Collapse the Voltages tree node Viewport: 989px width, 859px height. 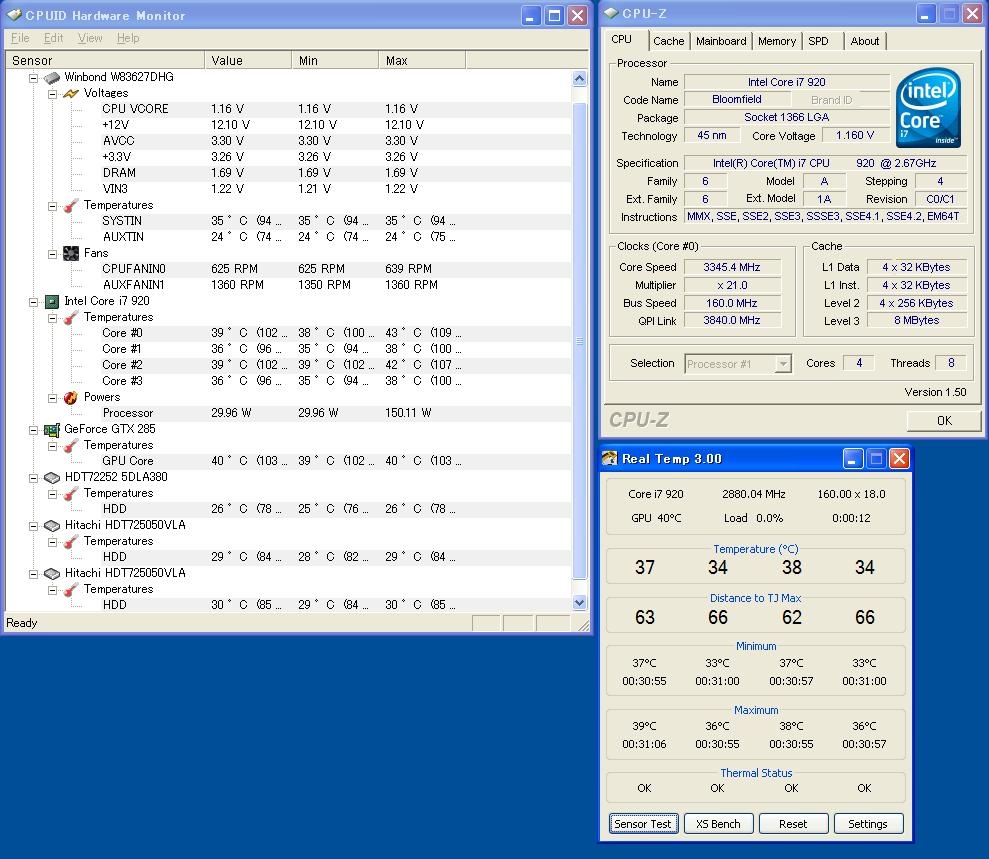[x=53, y=94]
